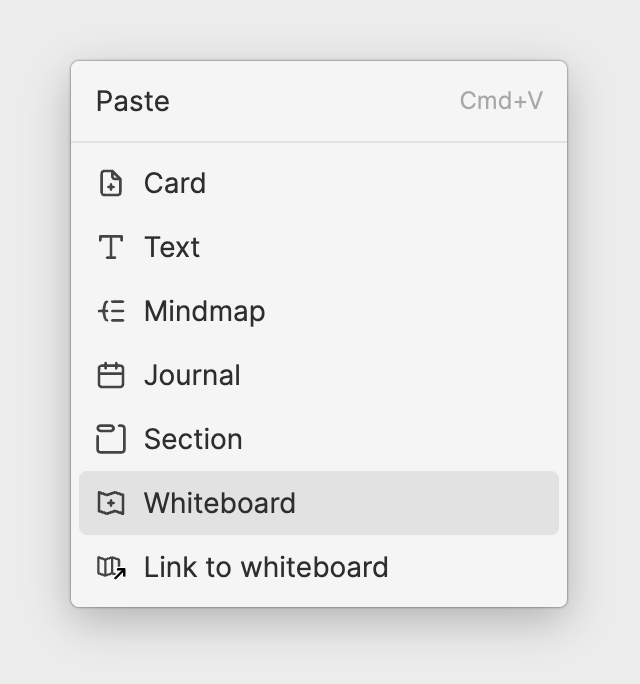Click the Cmd+V shortcut hint
The image size is (640, 684).
click(501, 101)
